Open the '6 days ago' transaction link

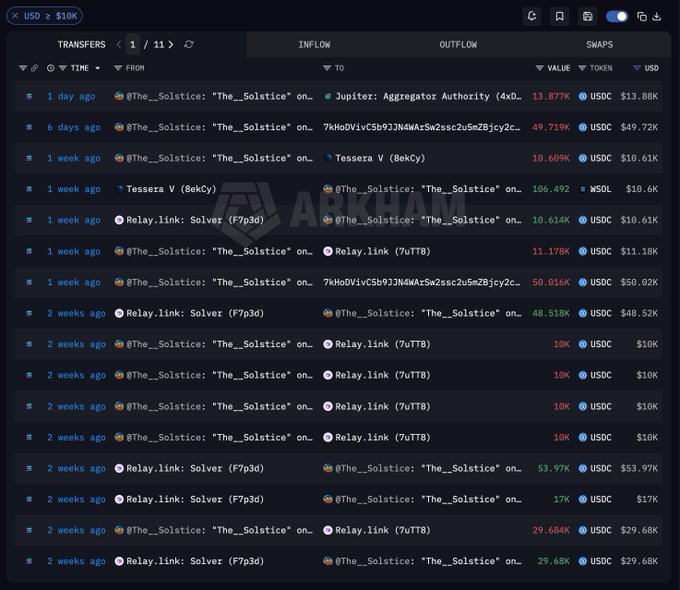point(74,127)
